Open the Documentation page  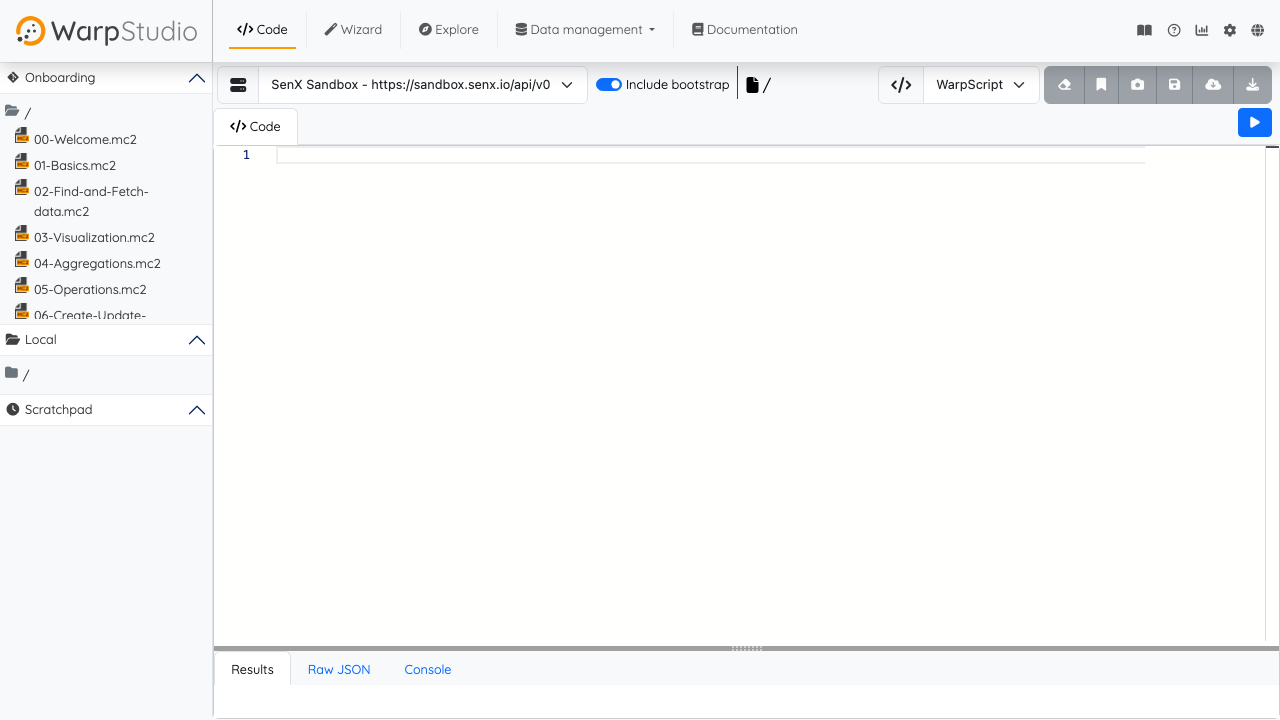click(x=744, y=30)
